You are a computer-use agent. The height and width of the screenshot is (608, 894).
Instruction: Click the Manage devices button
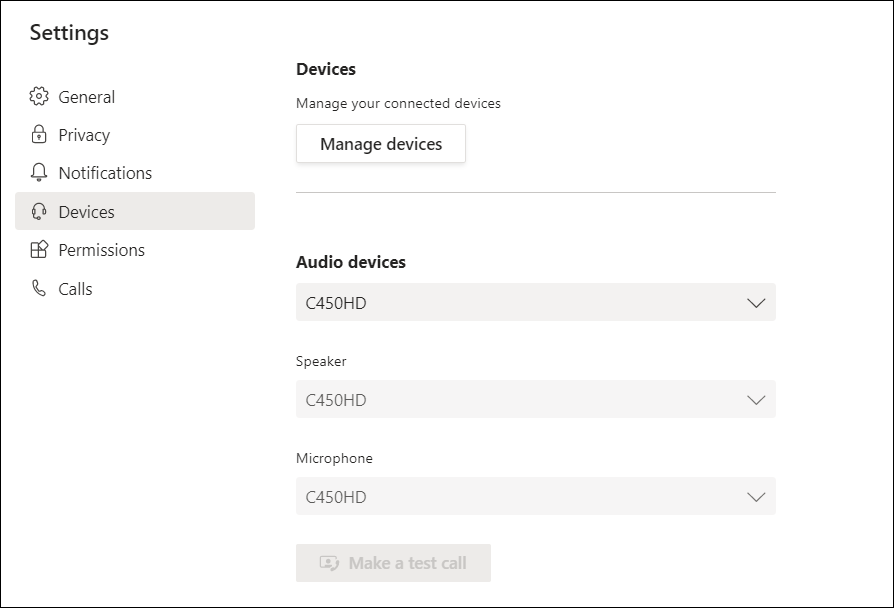(x=381, y=144)
